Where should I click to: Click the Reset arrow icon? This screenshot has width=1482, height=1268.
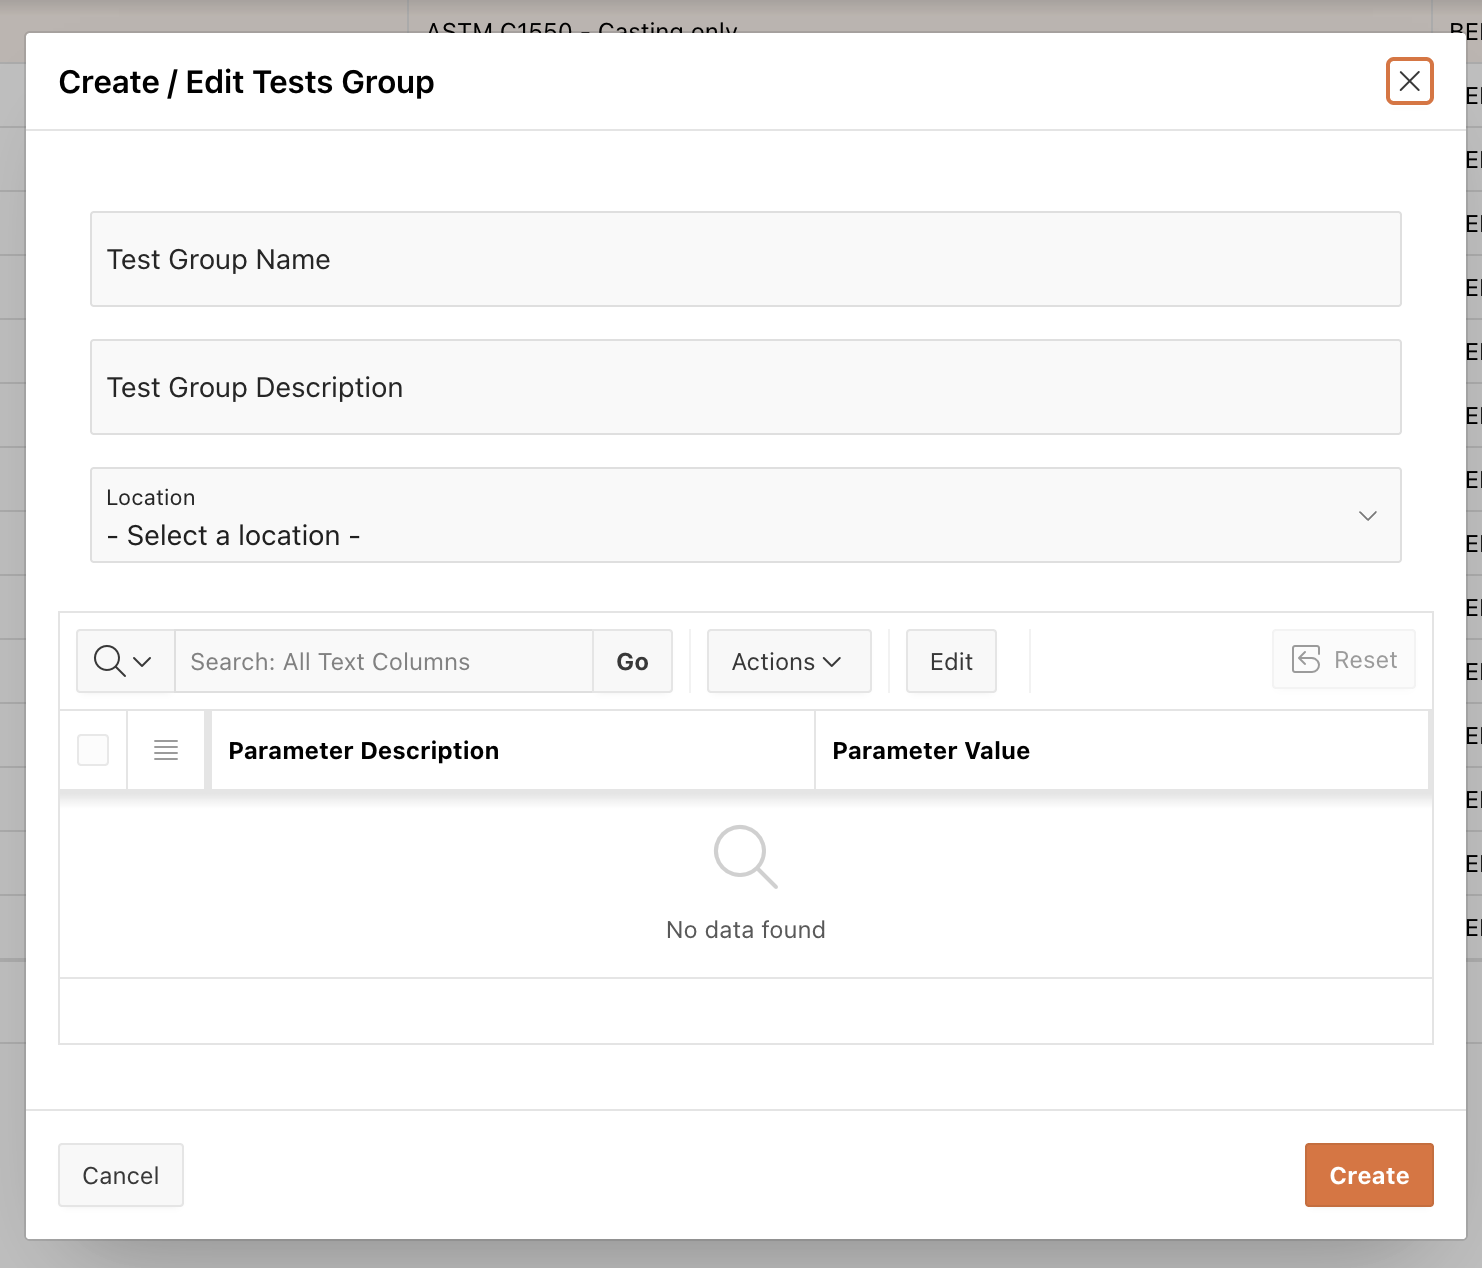click(x=1306, y=659)
